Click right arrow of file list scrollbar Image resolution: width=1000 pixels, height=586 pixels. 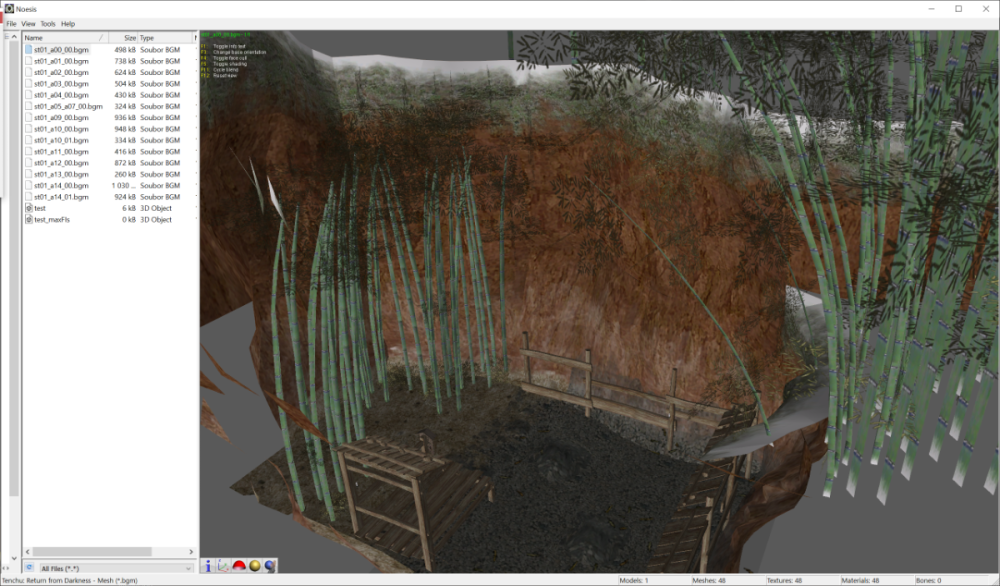pos(191,552)
